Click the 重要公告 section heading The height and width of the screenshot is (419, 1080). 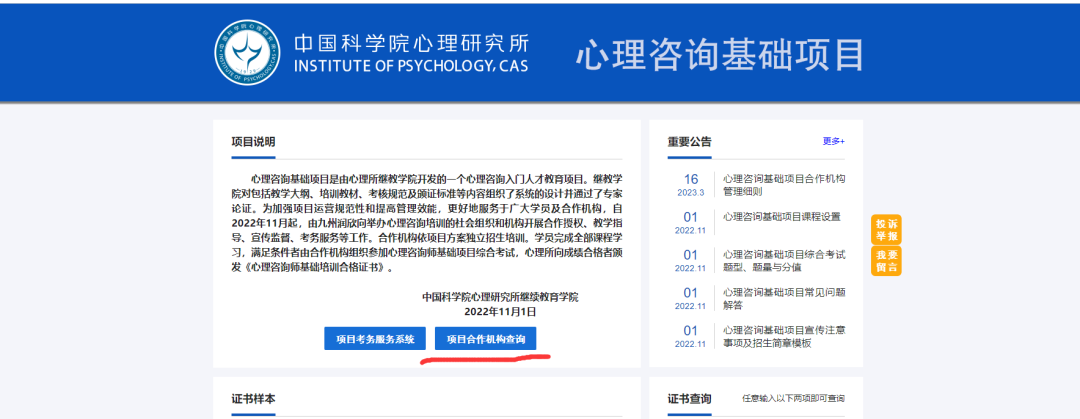tap(689, 142)
